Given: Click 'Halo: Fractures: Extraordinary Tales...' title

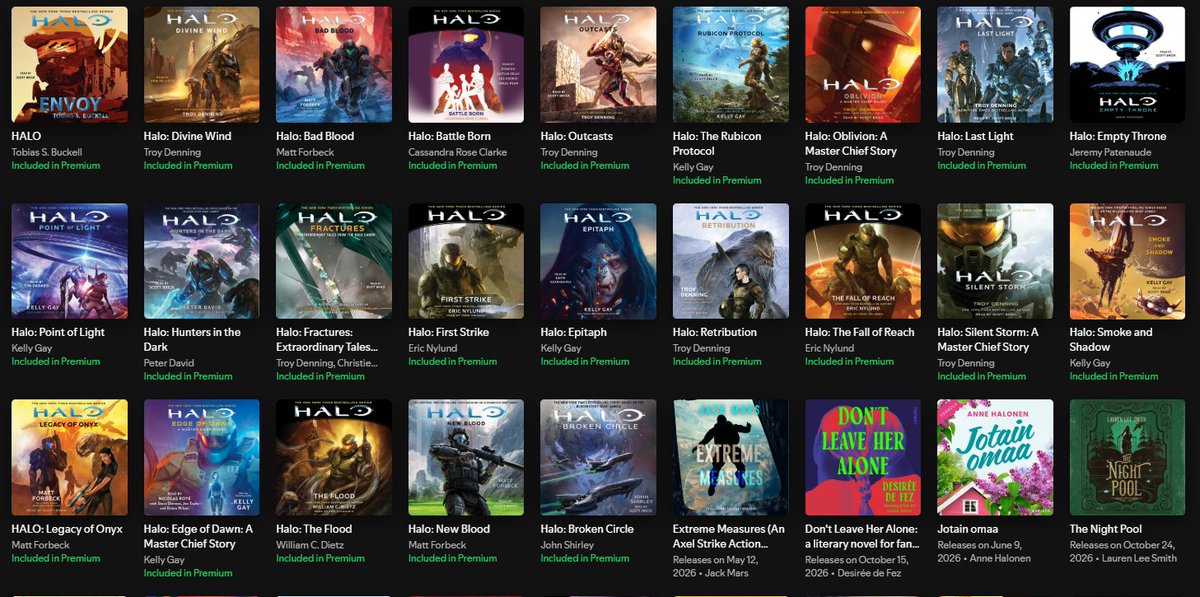Looking at the screenshot, I should (327, 339).
